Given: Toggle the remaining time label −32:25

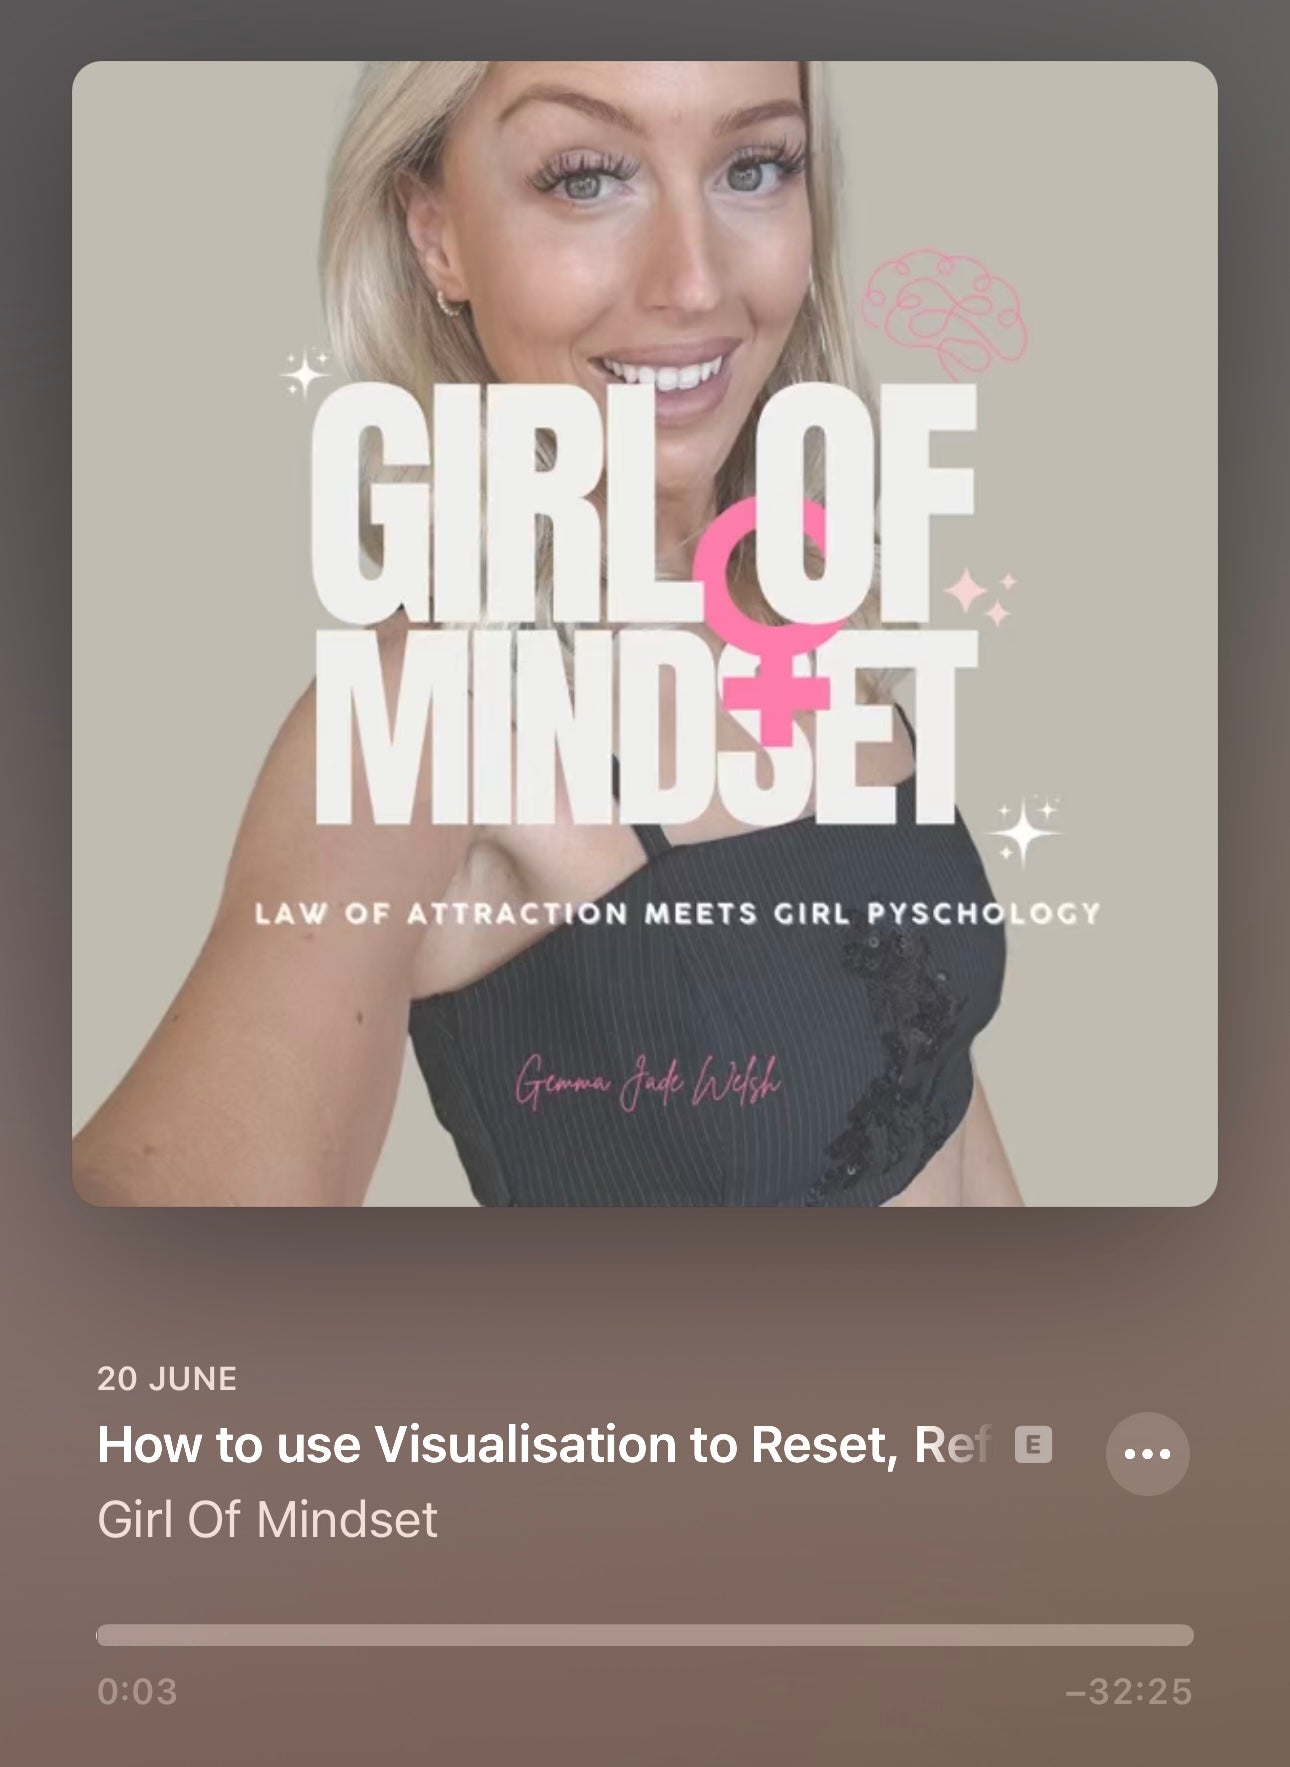Looking at the screenshot, I should point(1129,1691).
